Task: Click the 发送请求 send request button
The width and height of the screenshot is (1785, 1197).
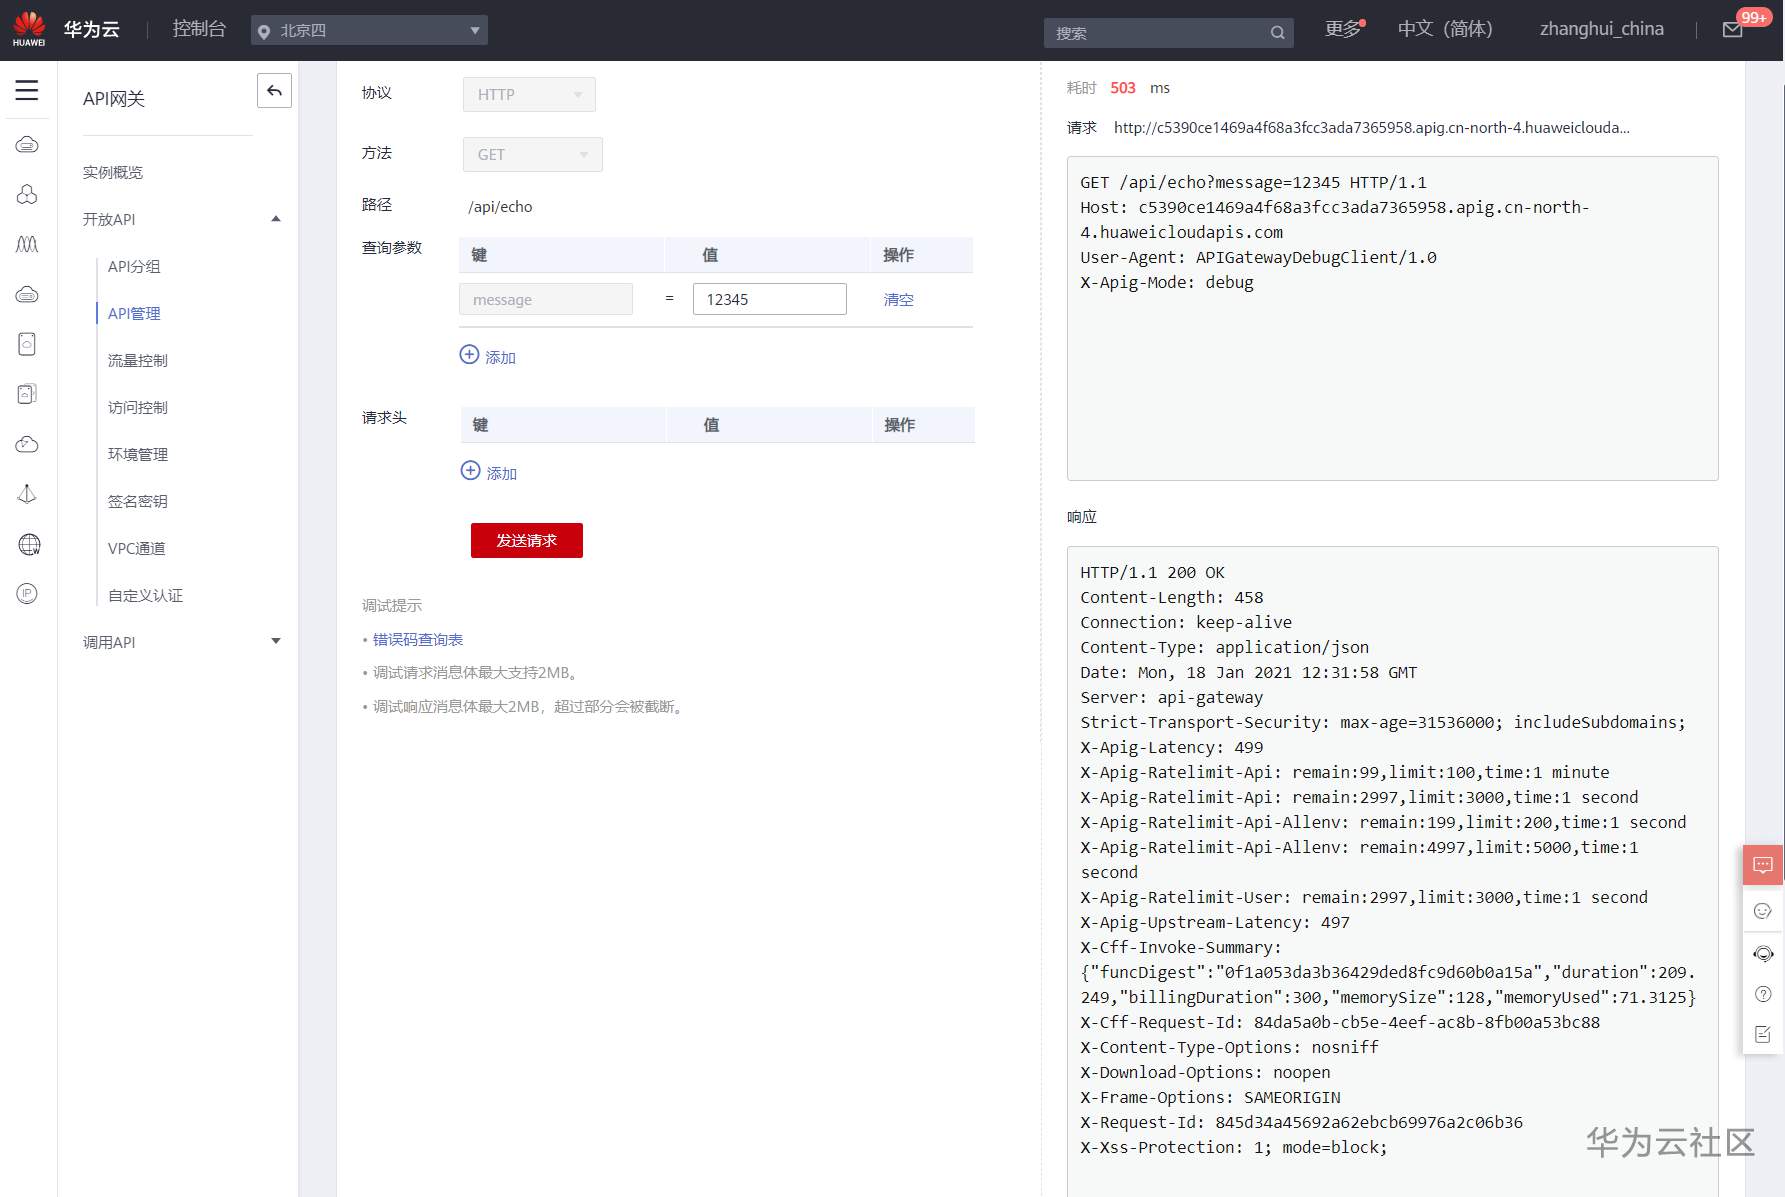Action: pos(527,540)
